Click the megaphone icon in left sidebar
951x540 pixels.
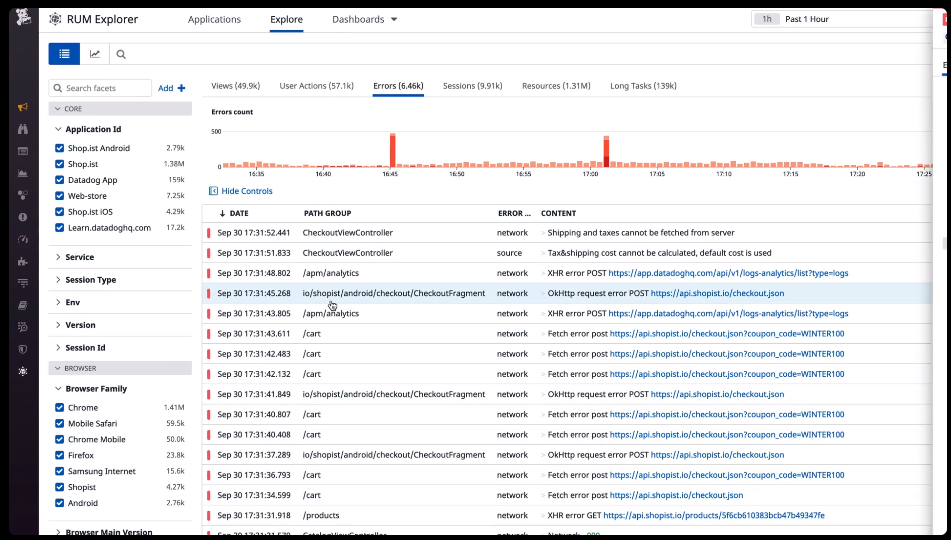23,107
